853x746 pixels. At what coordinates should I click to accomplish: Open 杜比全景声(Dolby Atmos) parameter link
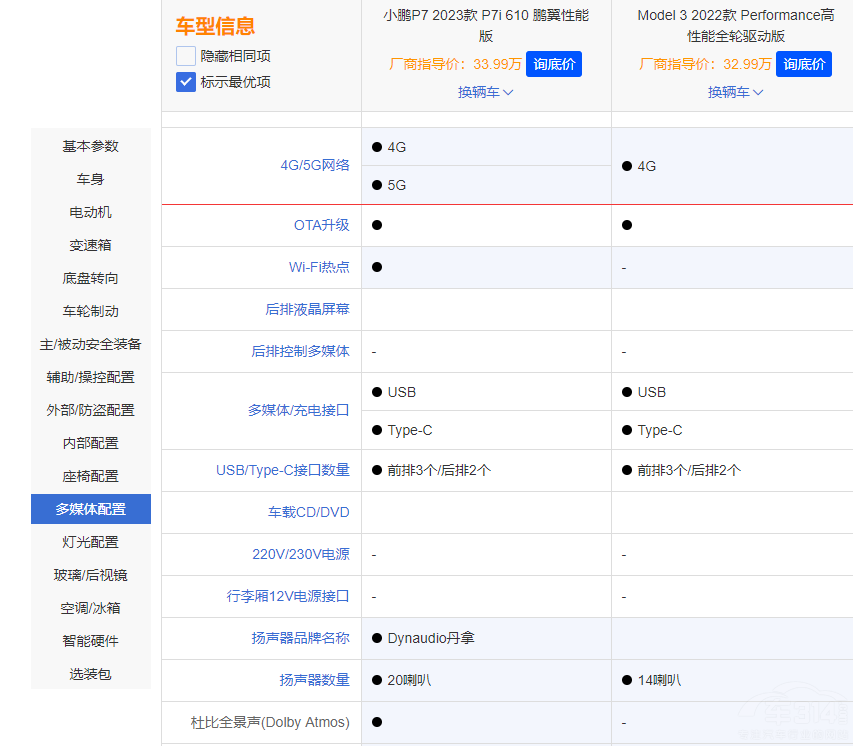pos(270,722)
